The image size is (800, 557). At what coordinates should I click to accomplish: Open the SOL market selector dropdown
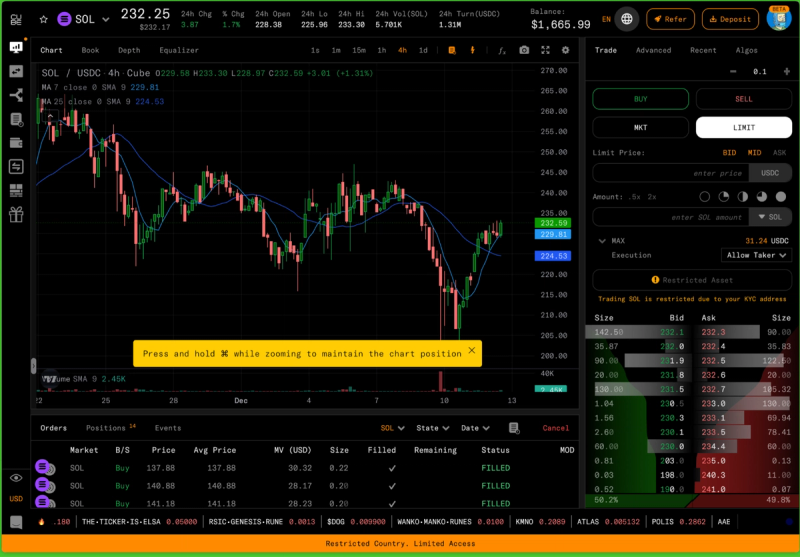tap(106, 19)
